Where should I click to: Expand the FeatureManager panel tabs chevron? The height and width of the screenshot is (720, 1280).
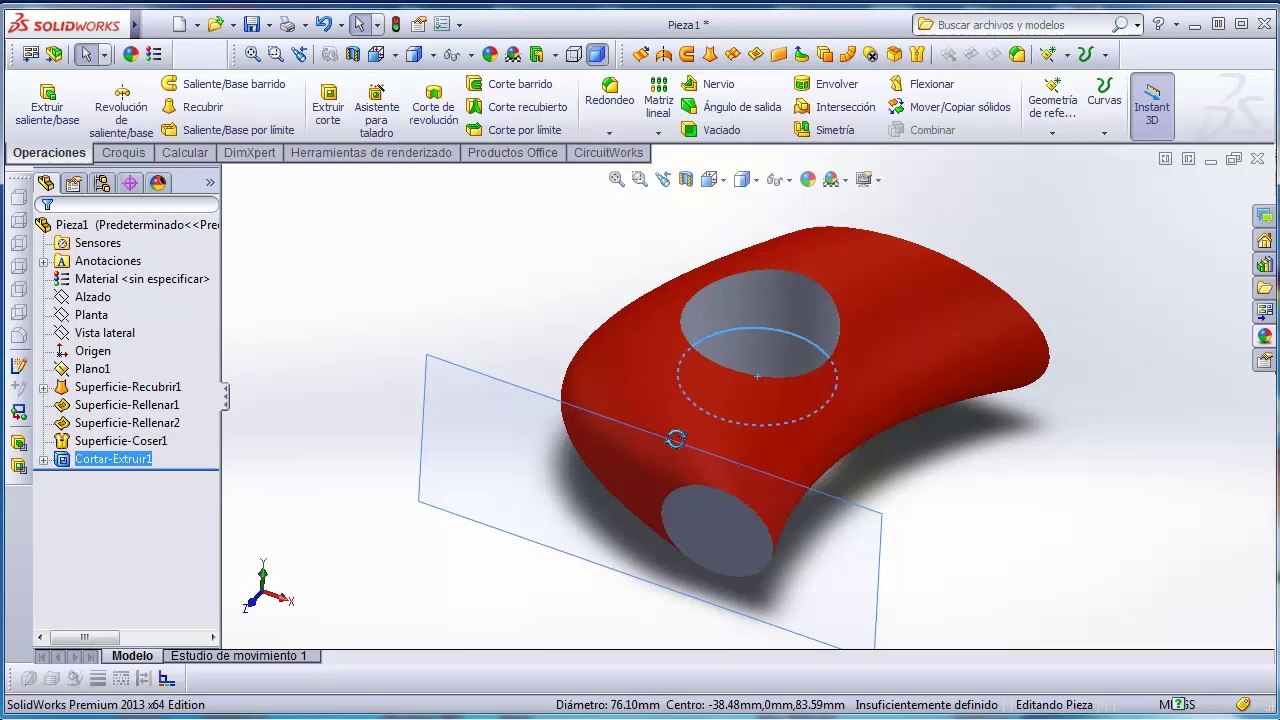click(210, 183)
